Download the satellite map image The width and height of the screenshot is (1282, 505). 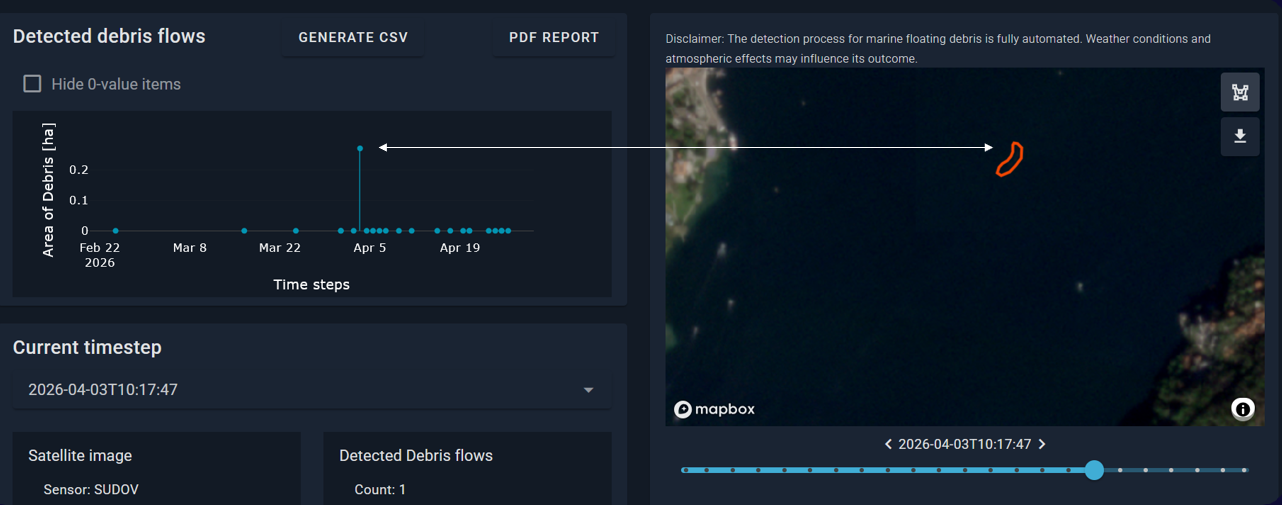(1240, 137)
